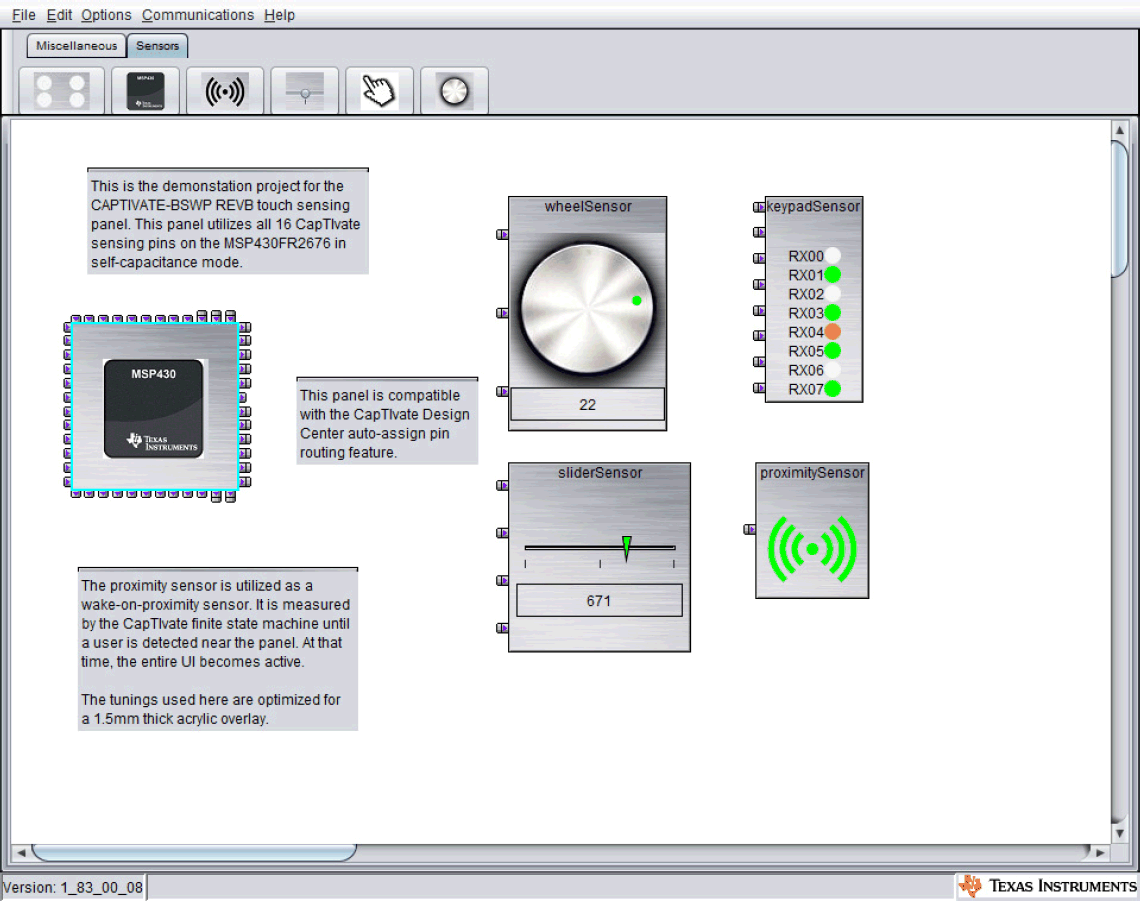The height and width of the screenshot is (901, 1140).
Task: Switch to the Sensors tab
Action: click(158, 46)
